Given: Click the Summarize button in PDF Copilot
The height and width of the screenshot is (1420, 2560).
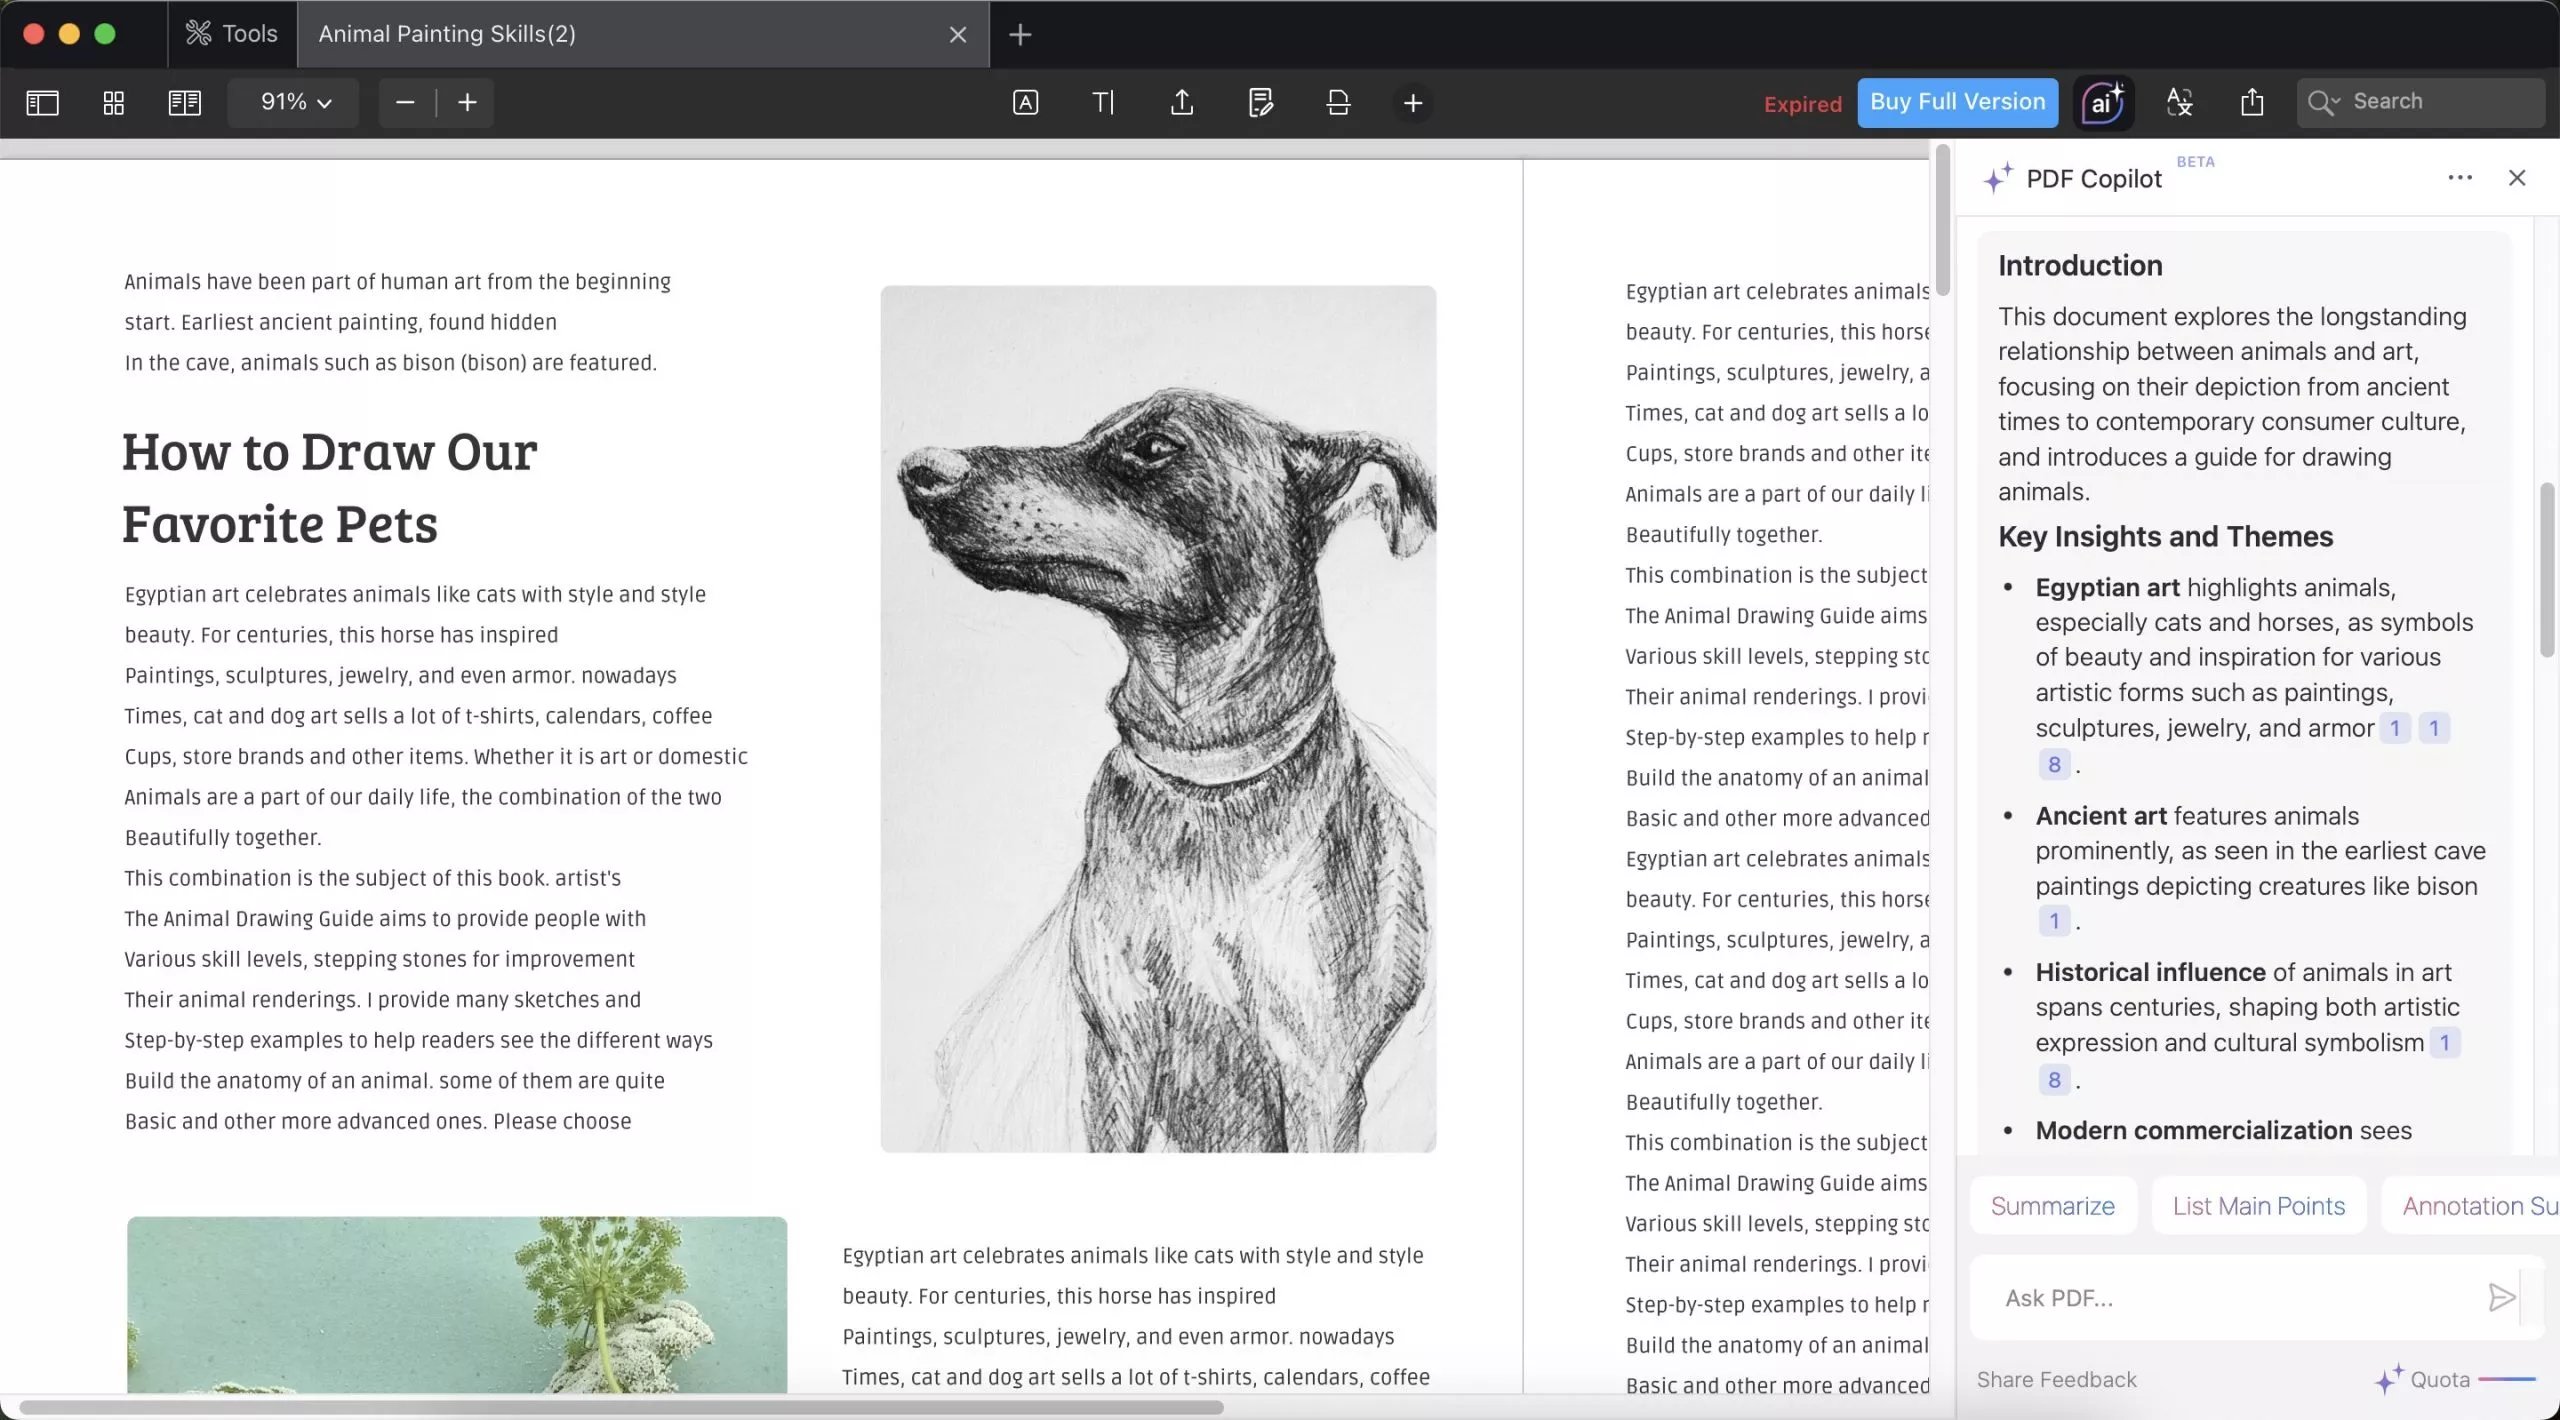Looking at the screenshot, I should click(2052, 1205).
